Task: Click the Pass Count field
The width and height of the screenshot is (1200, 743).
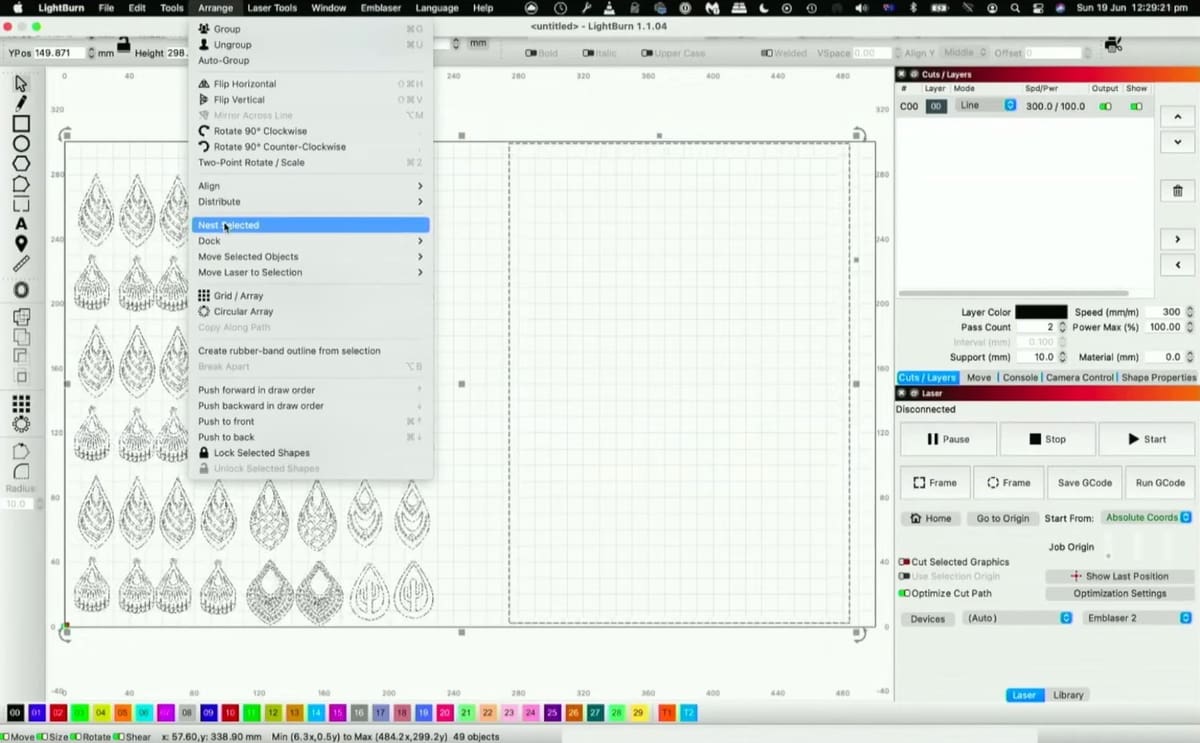Action: [x=1035, y=327]
